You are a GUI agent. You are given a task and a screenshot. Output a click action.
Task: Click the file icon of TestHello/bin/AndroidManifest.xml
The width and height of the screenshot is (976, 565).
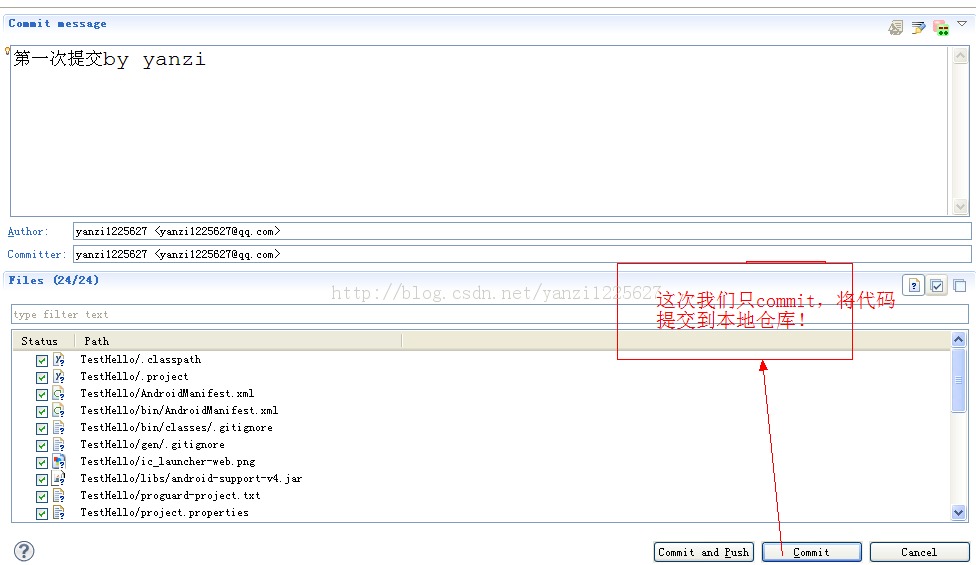(59, 411)
